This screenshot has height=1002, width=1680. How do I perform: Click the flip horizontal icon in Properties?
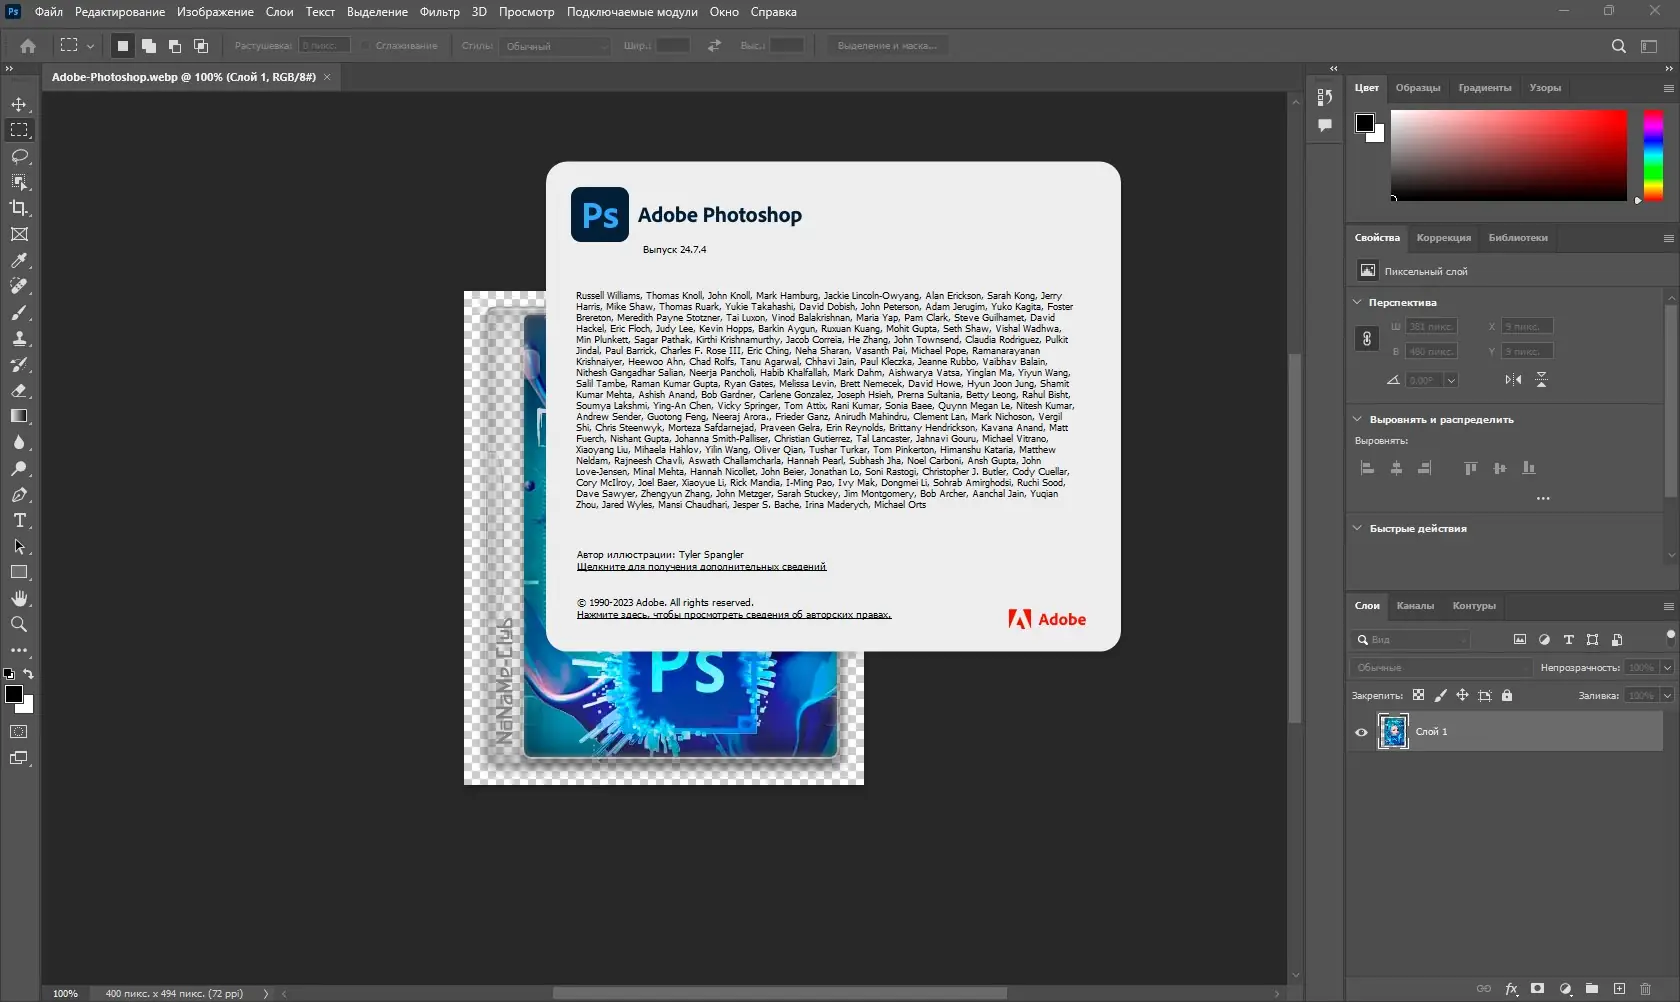(1513, 380)
